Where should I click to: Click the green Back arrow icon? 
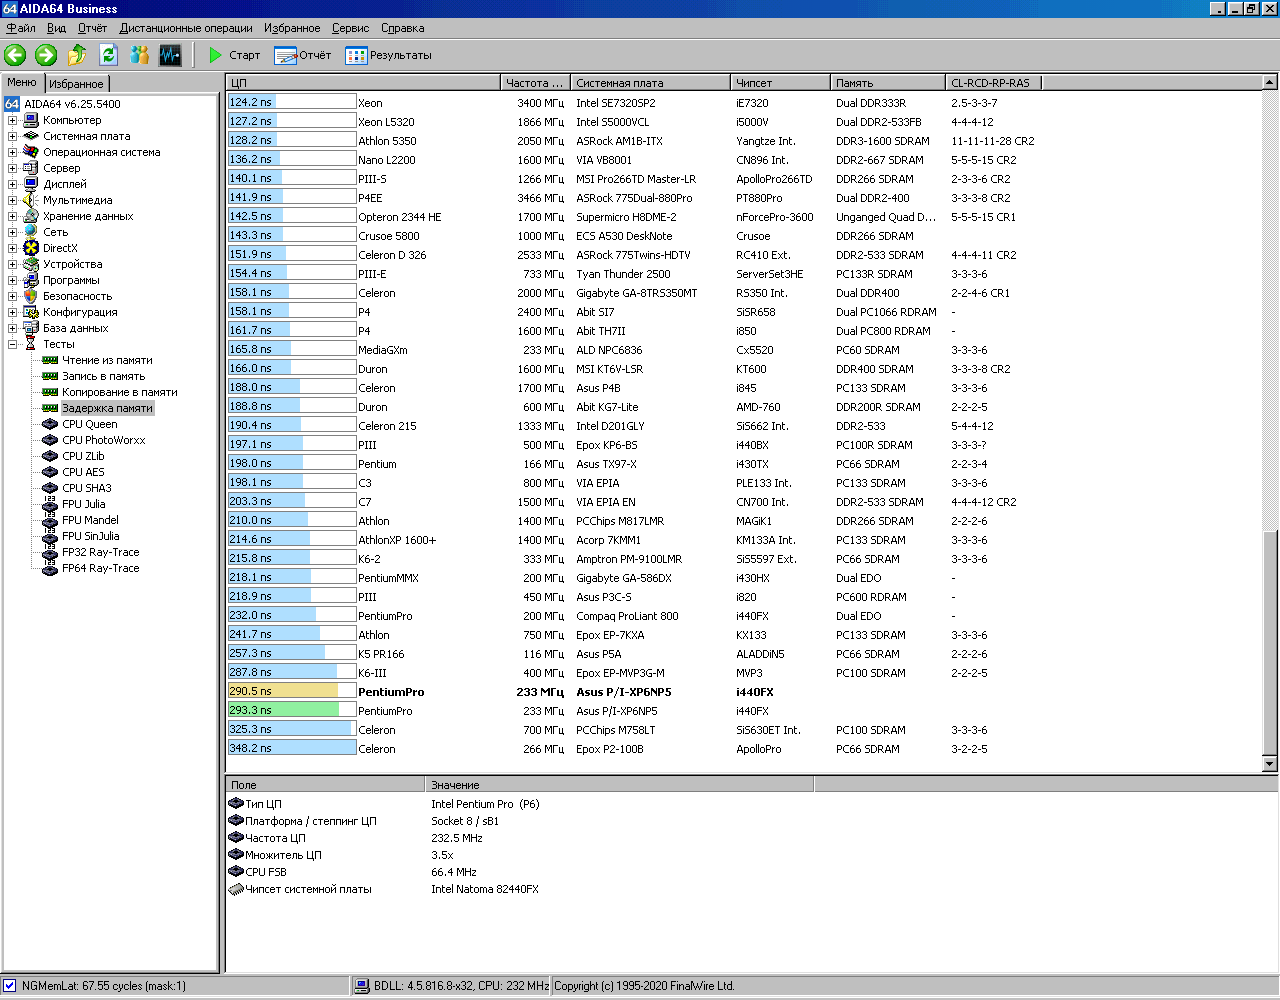[x=15, y=55]
